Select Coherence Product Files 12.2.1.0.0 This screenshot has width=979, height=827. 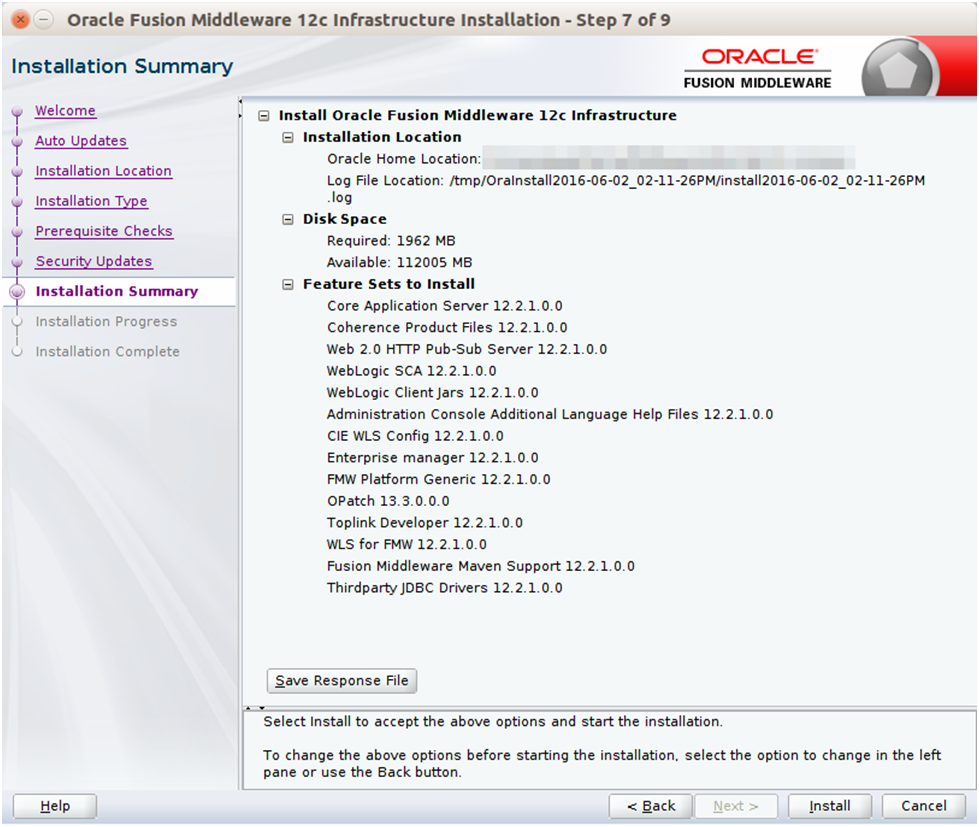tap(447, 327)
